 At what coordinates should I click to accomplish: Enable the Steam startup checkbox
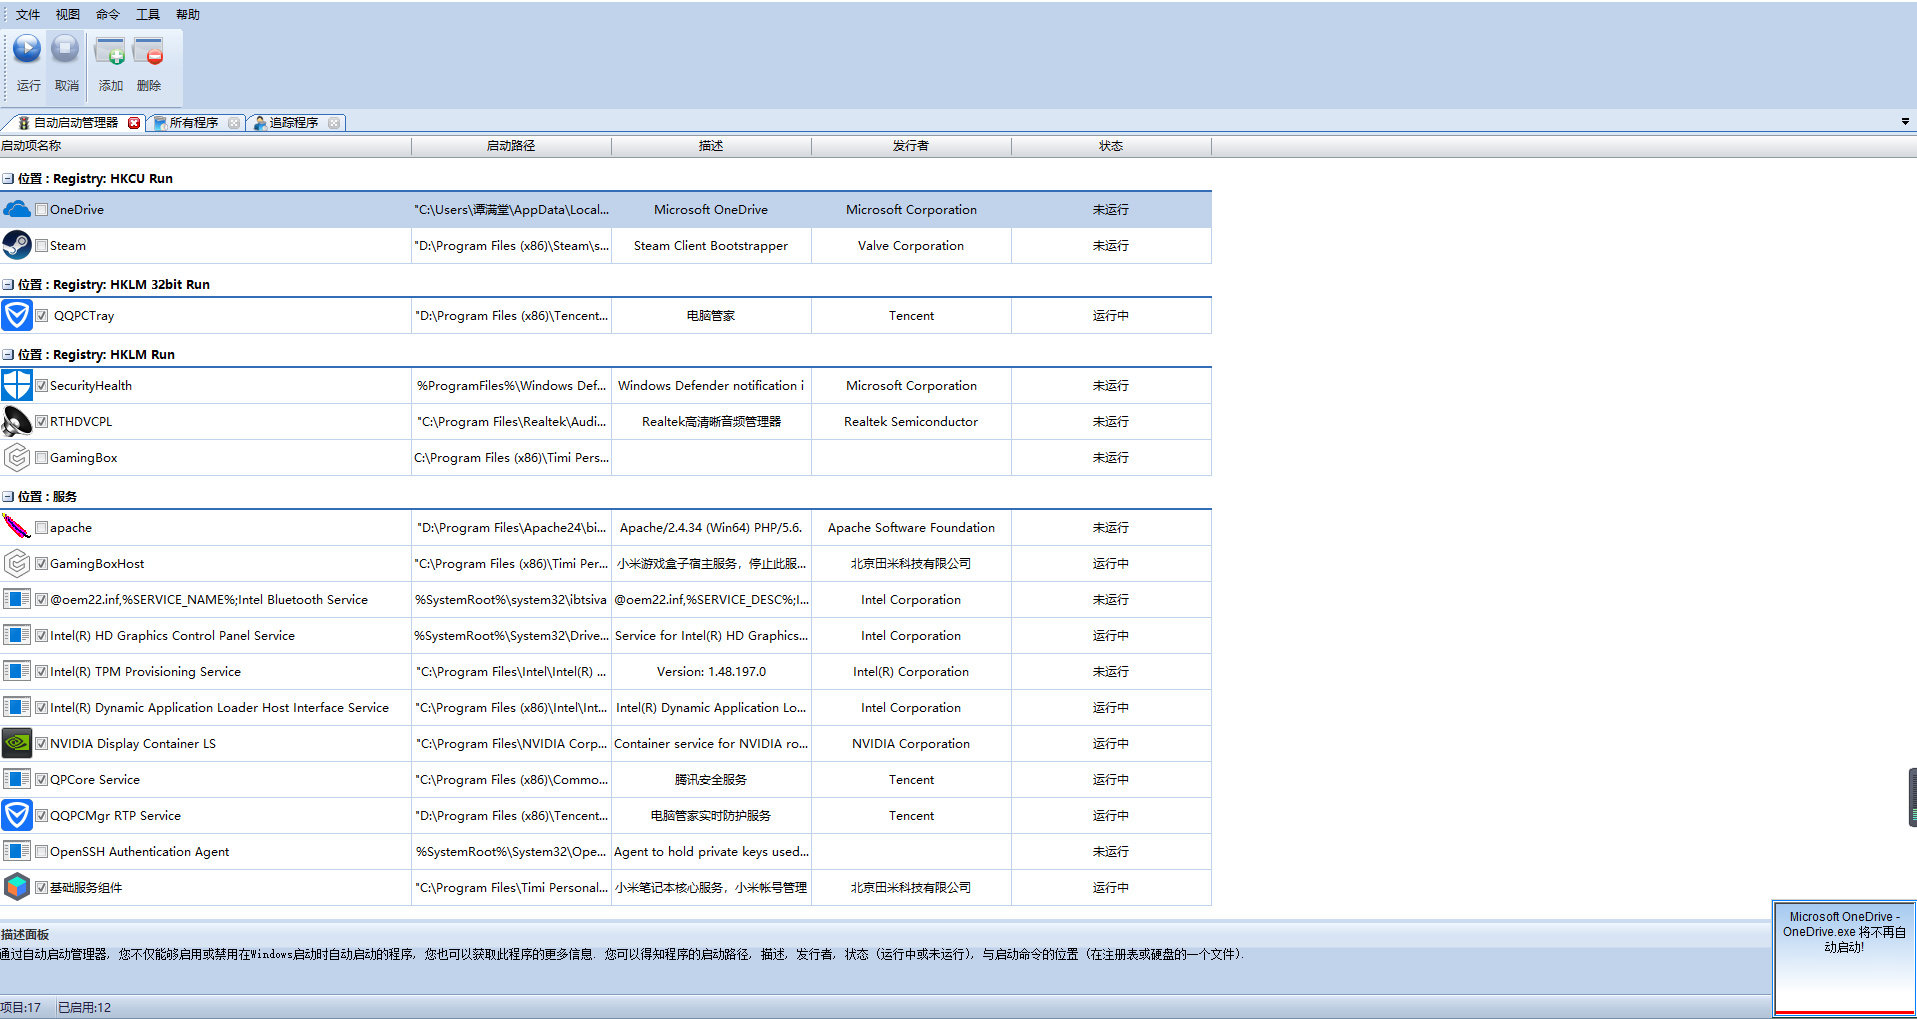(x=42, y=246)
